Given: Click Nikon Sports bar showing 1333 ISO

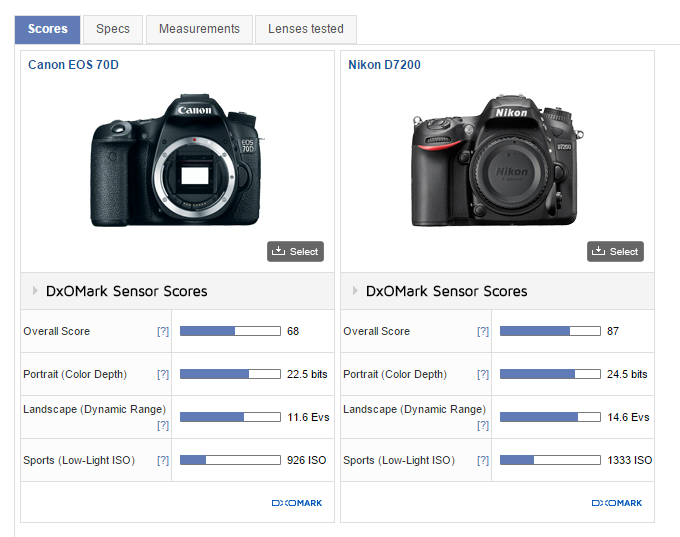Looking at the screenshot, I should tap(550, 460).
